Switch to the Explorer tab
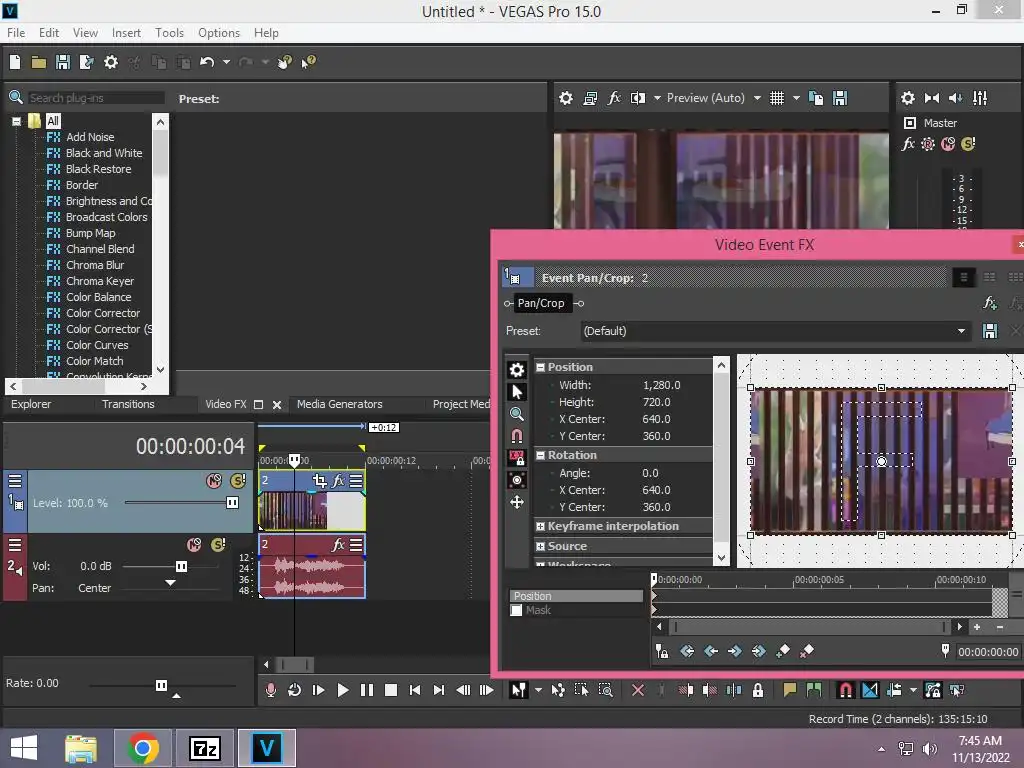 [31, 404]
